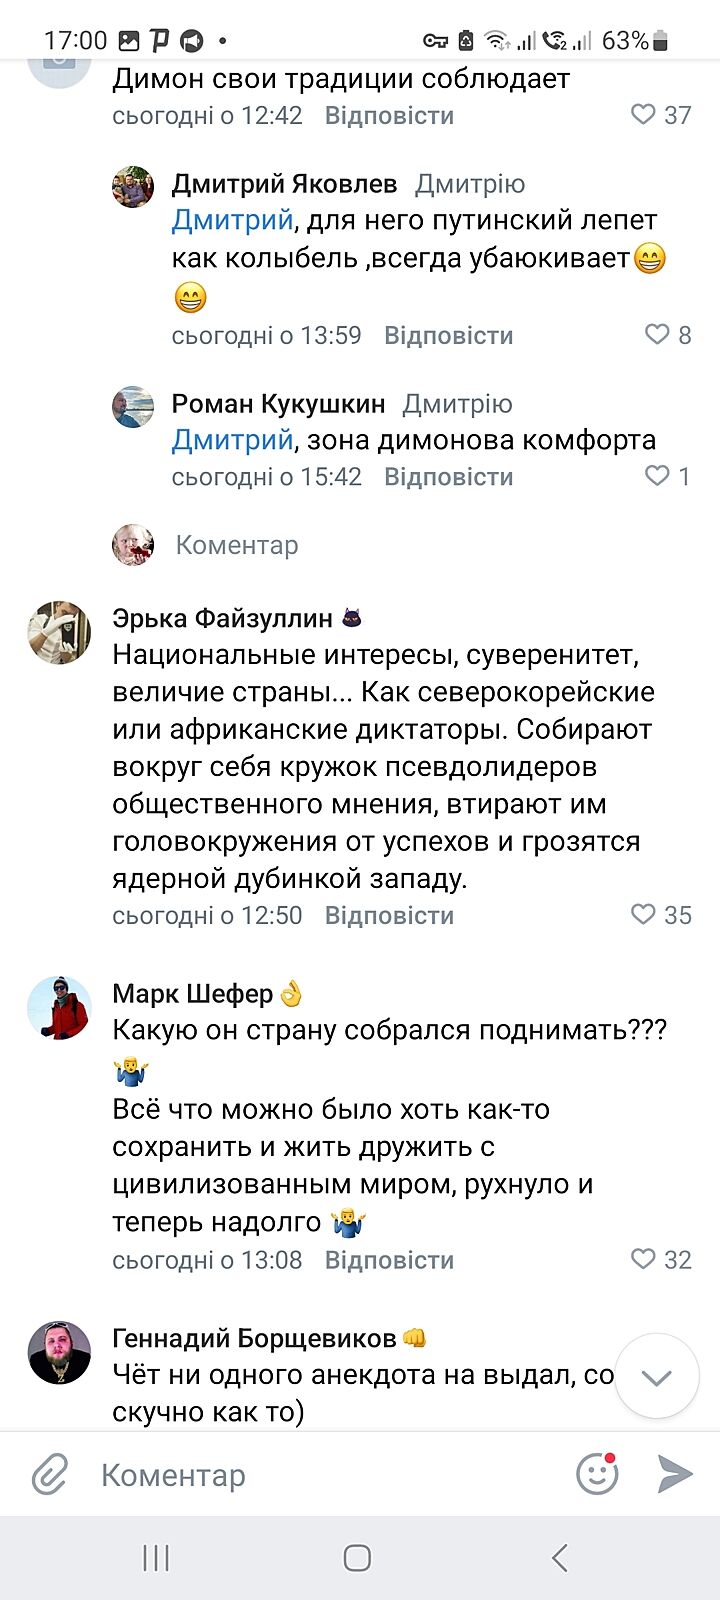Open Android recent apps button
Screen dimensions: 720x1600
point(156,1558)
